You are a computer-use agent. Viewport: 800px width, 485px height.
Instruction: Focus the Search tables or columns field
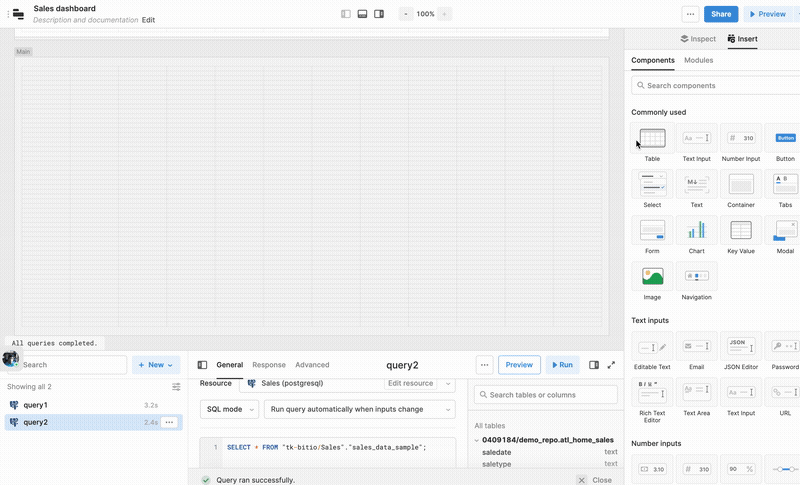(x=546, y=395)
